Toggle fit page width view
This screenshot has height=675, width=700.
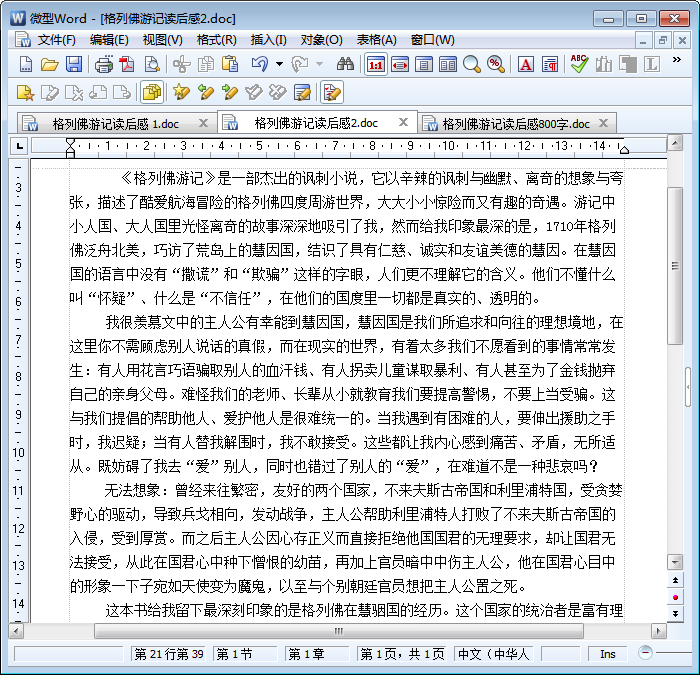point(400,65)
